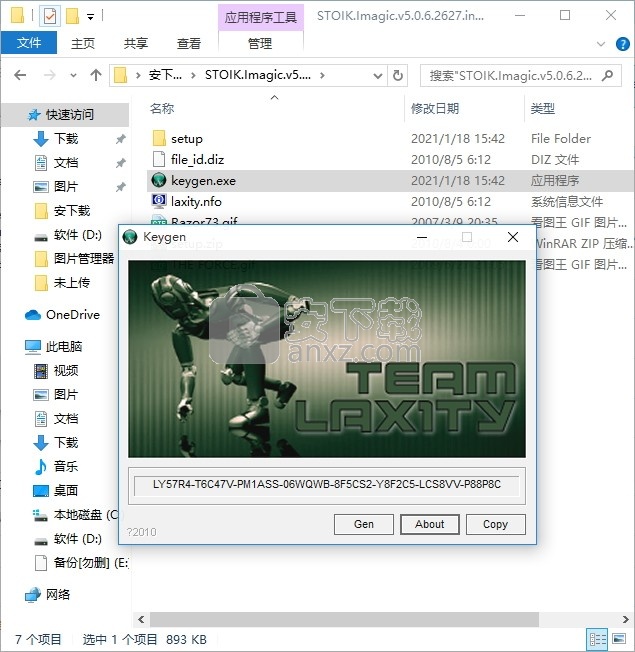Switch to the 主页 ribbon tab
The height and width of the screenshot is (652, 635).
83,43
